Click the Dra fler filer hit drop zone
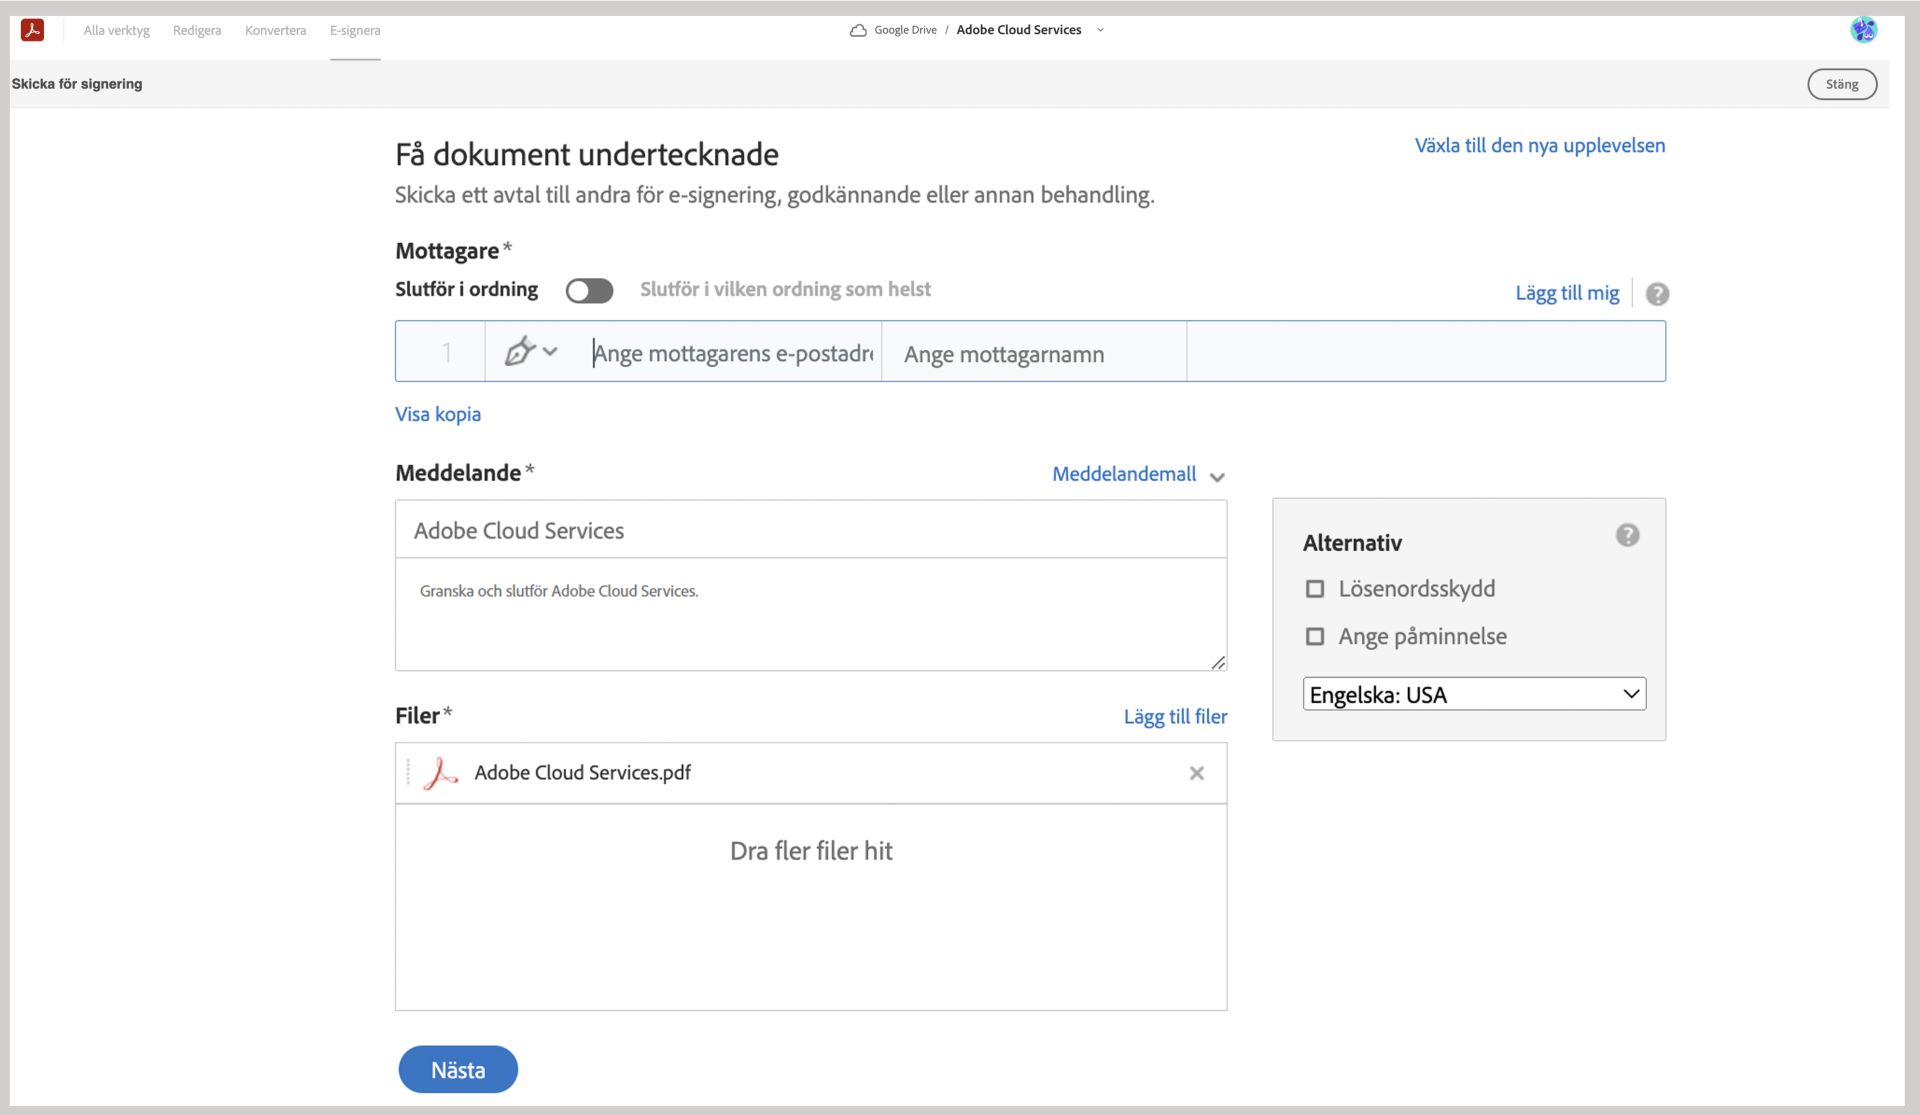This screenshot has height=1115, width=1920. tap(811, 906)
